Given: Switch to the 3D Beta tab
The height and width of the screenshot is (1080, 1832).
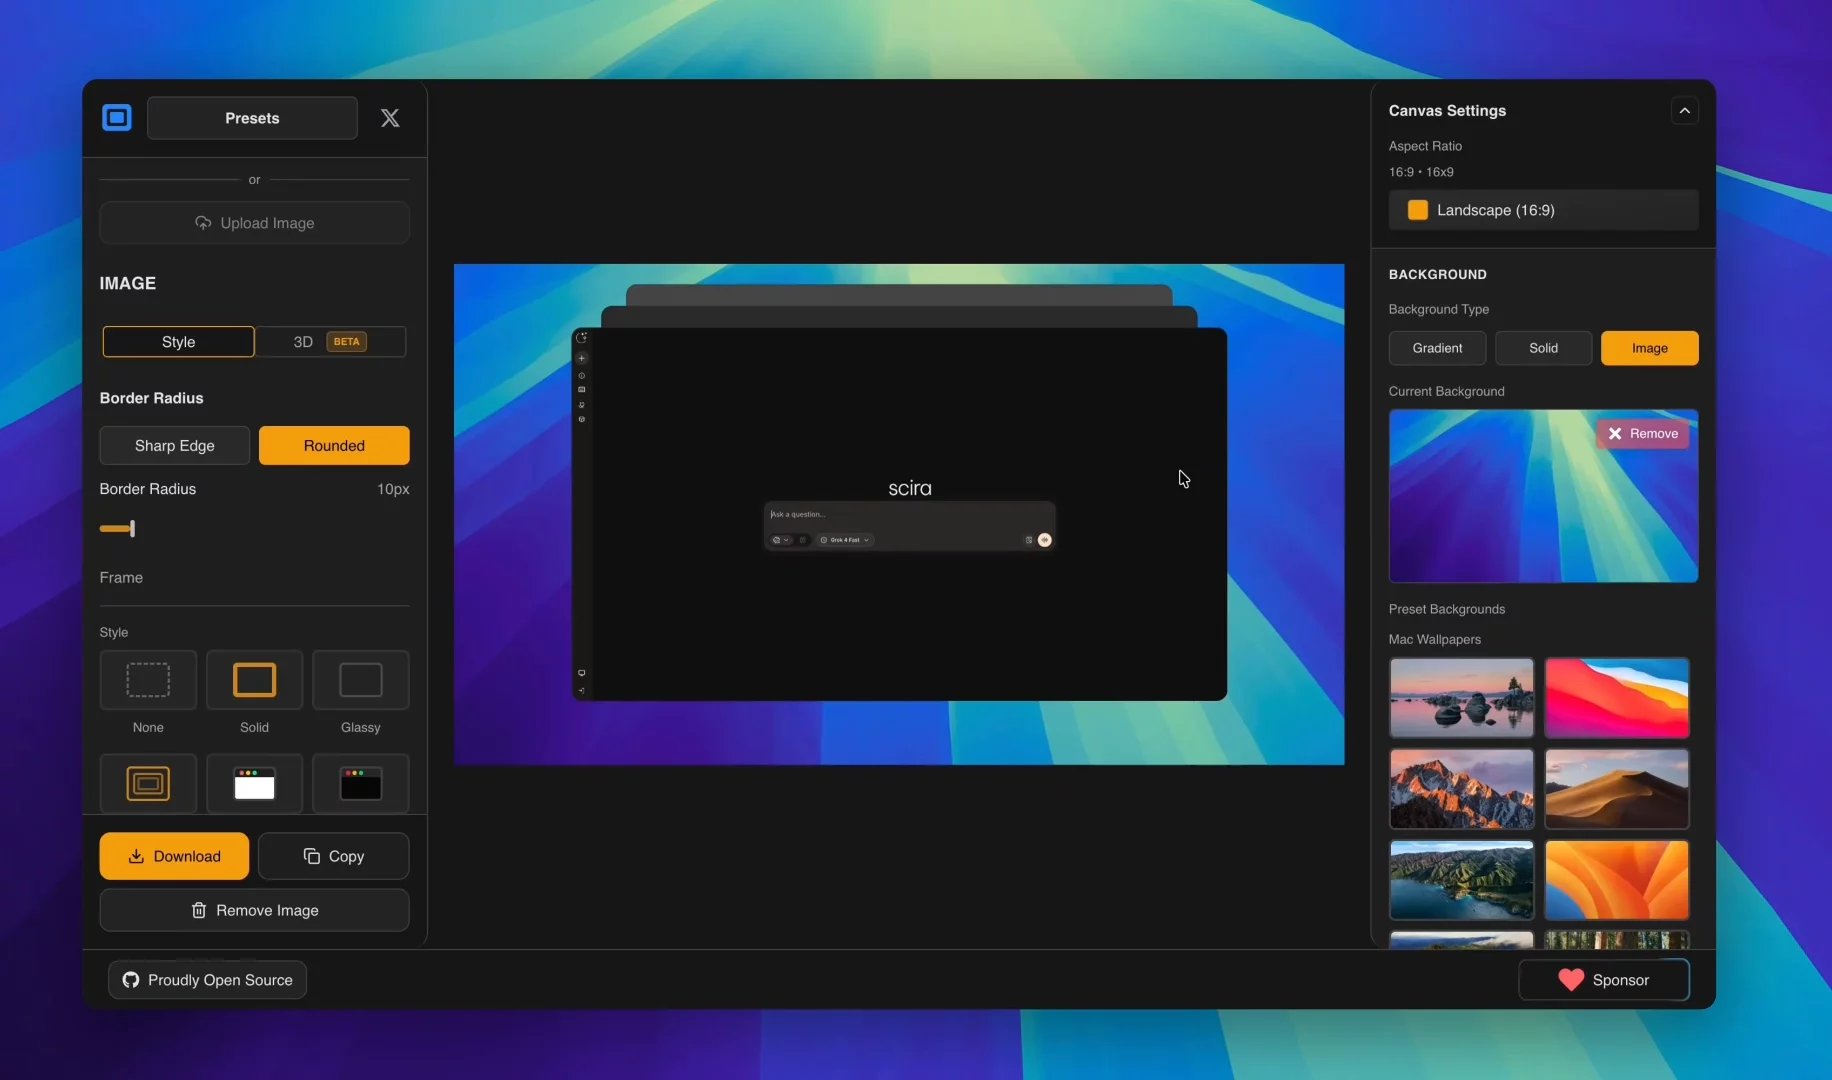Looking at the screenshot, I should [330, 342].
